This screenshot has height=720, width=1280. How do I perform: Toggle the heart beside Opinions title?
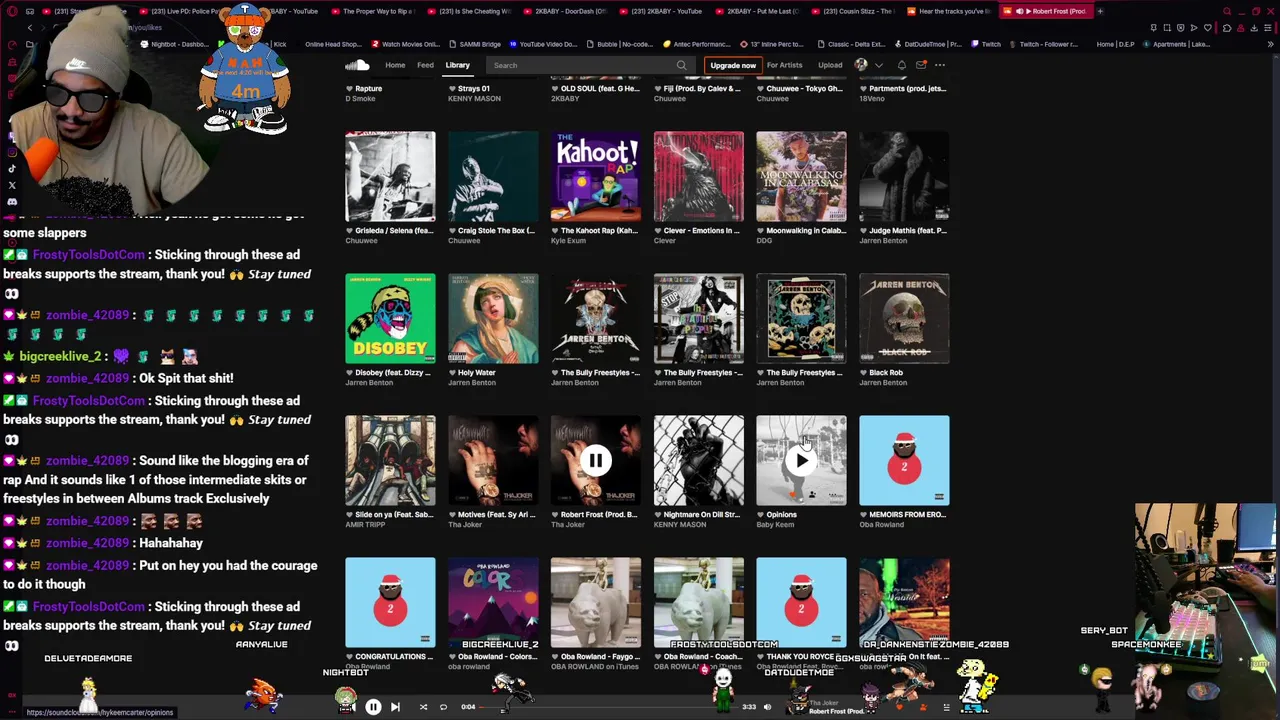[760, 515]
